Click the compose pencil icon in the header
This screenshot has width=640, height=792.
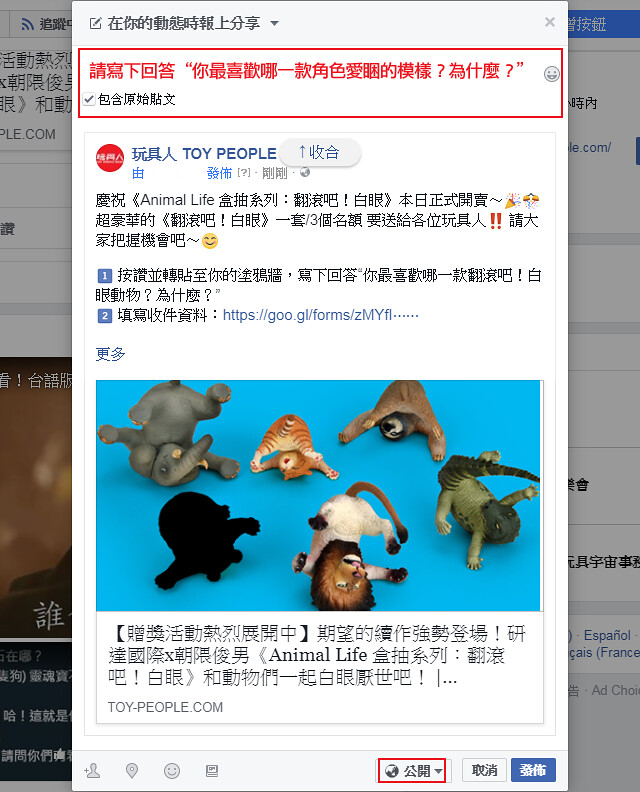pos(95,23)
